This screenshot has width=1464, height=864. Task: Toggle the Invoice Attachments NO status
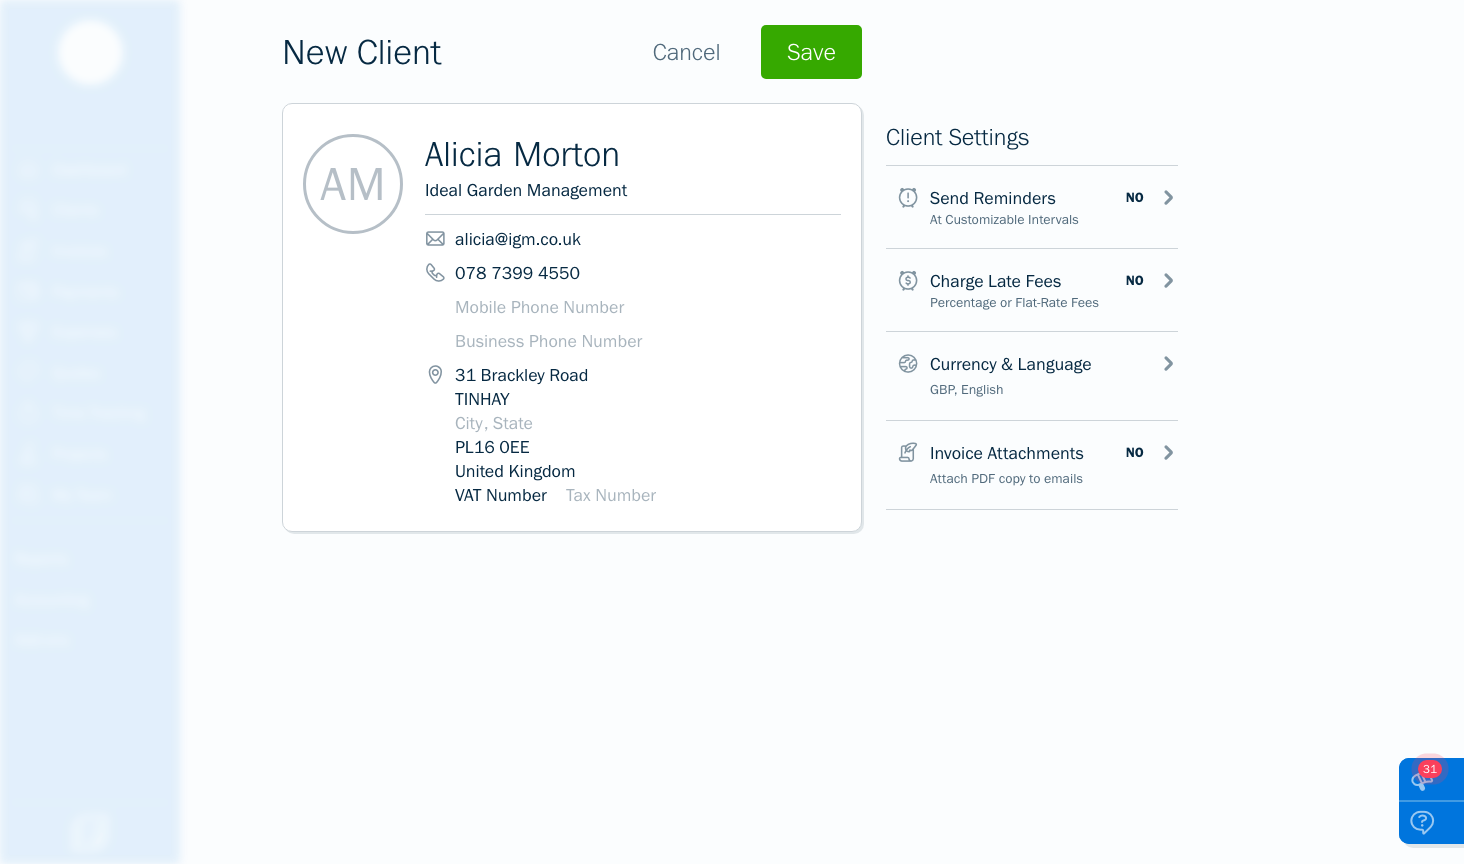tap(1134, 453)
